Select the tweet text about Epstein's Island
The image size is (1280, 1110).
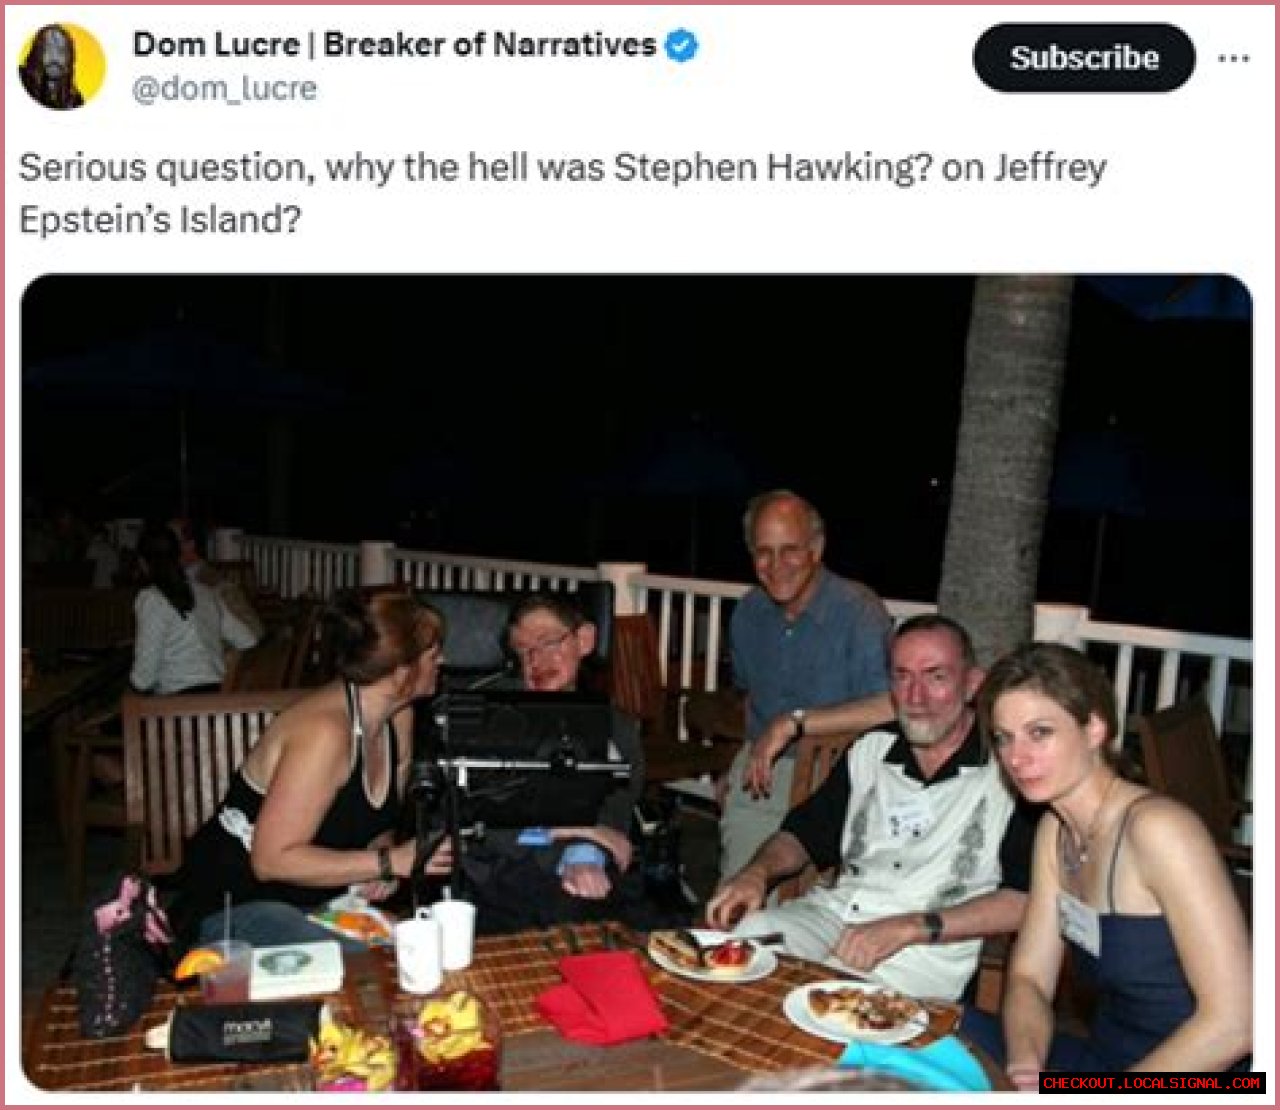coord(562,192)
